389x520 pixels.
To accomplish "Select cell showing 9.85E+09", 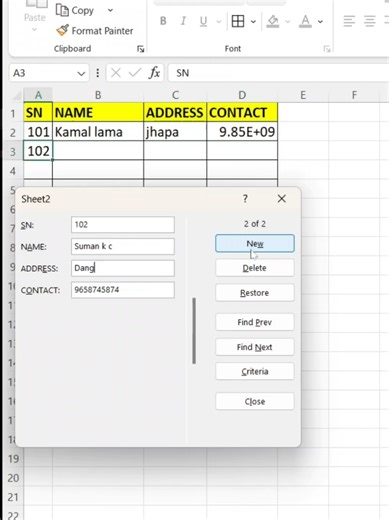I will pos(242,132).
